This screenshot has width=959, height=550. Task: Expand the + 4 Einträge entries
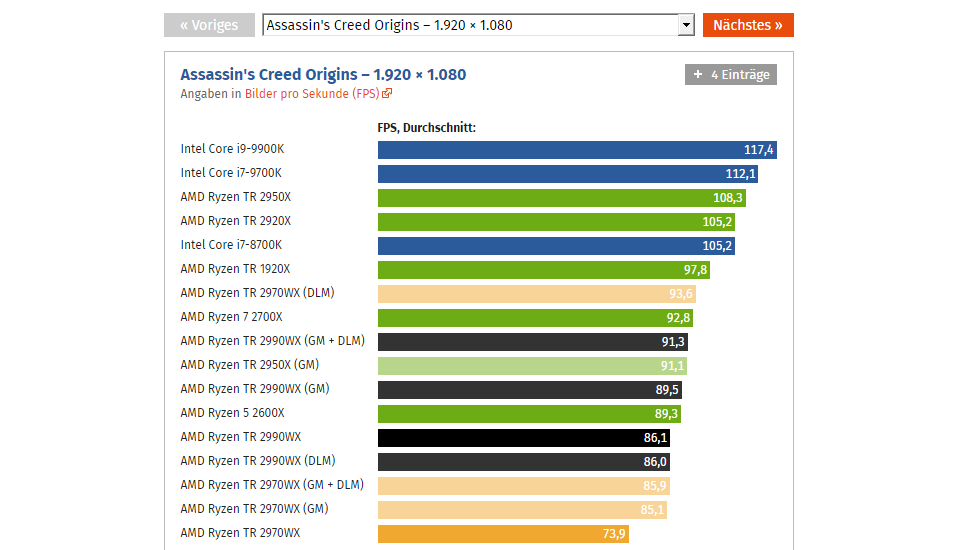(731, 75)
